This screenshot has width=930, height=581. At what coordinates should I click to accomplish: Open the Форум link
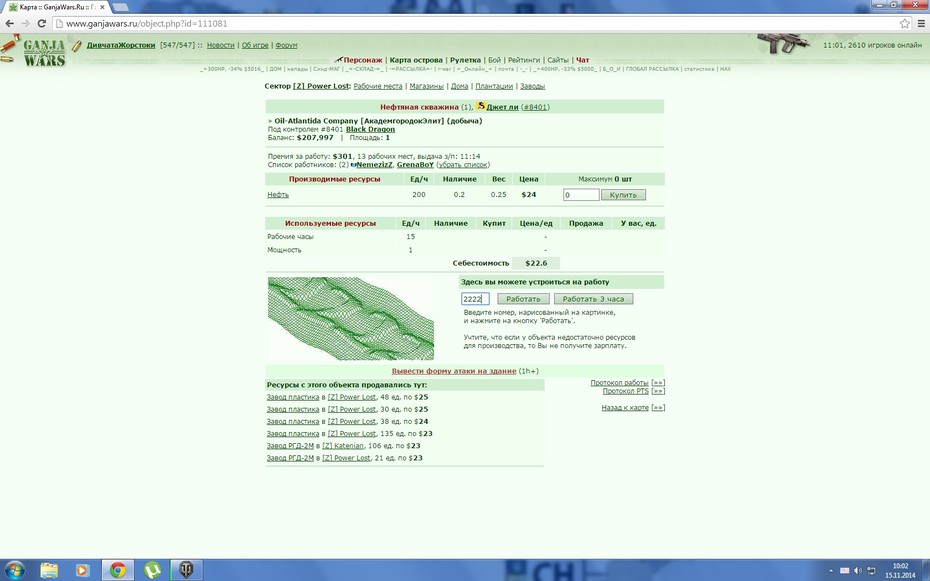pos(286,45)
